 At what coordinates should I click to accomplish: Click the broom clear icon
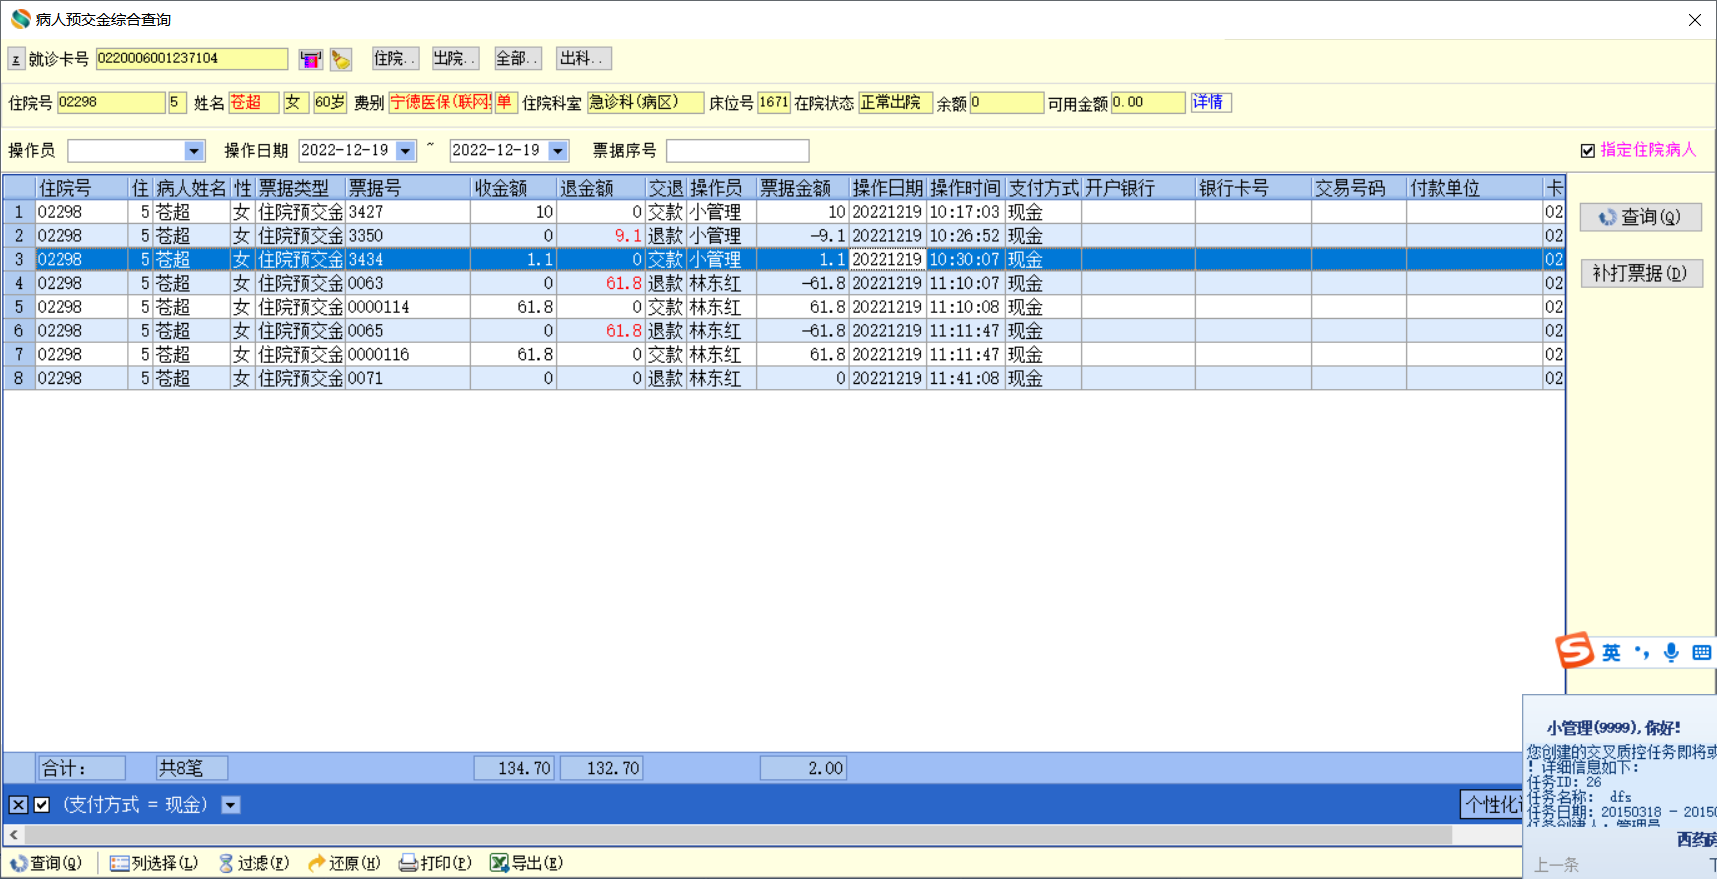341,59
